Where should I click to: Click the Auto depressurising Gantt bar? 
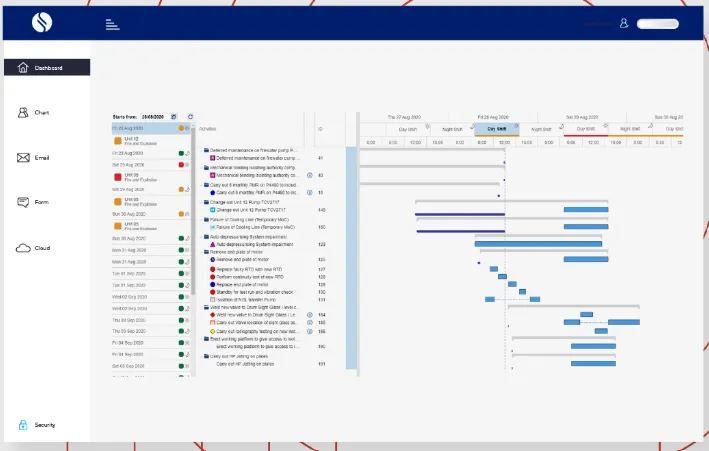538,244
